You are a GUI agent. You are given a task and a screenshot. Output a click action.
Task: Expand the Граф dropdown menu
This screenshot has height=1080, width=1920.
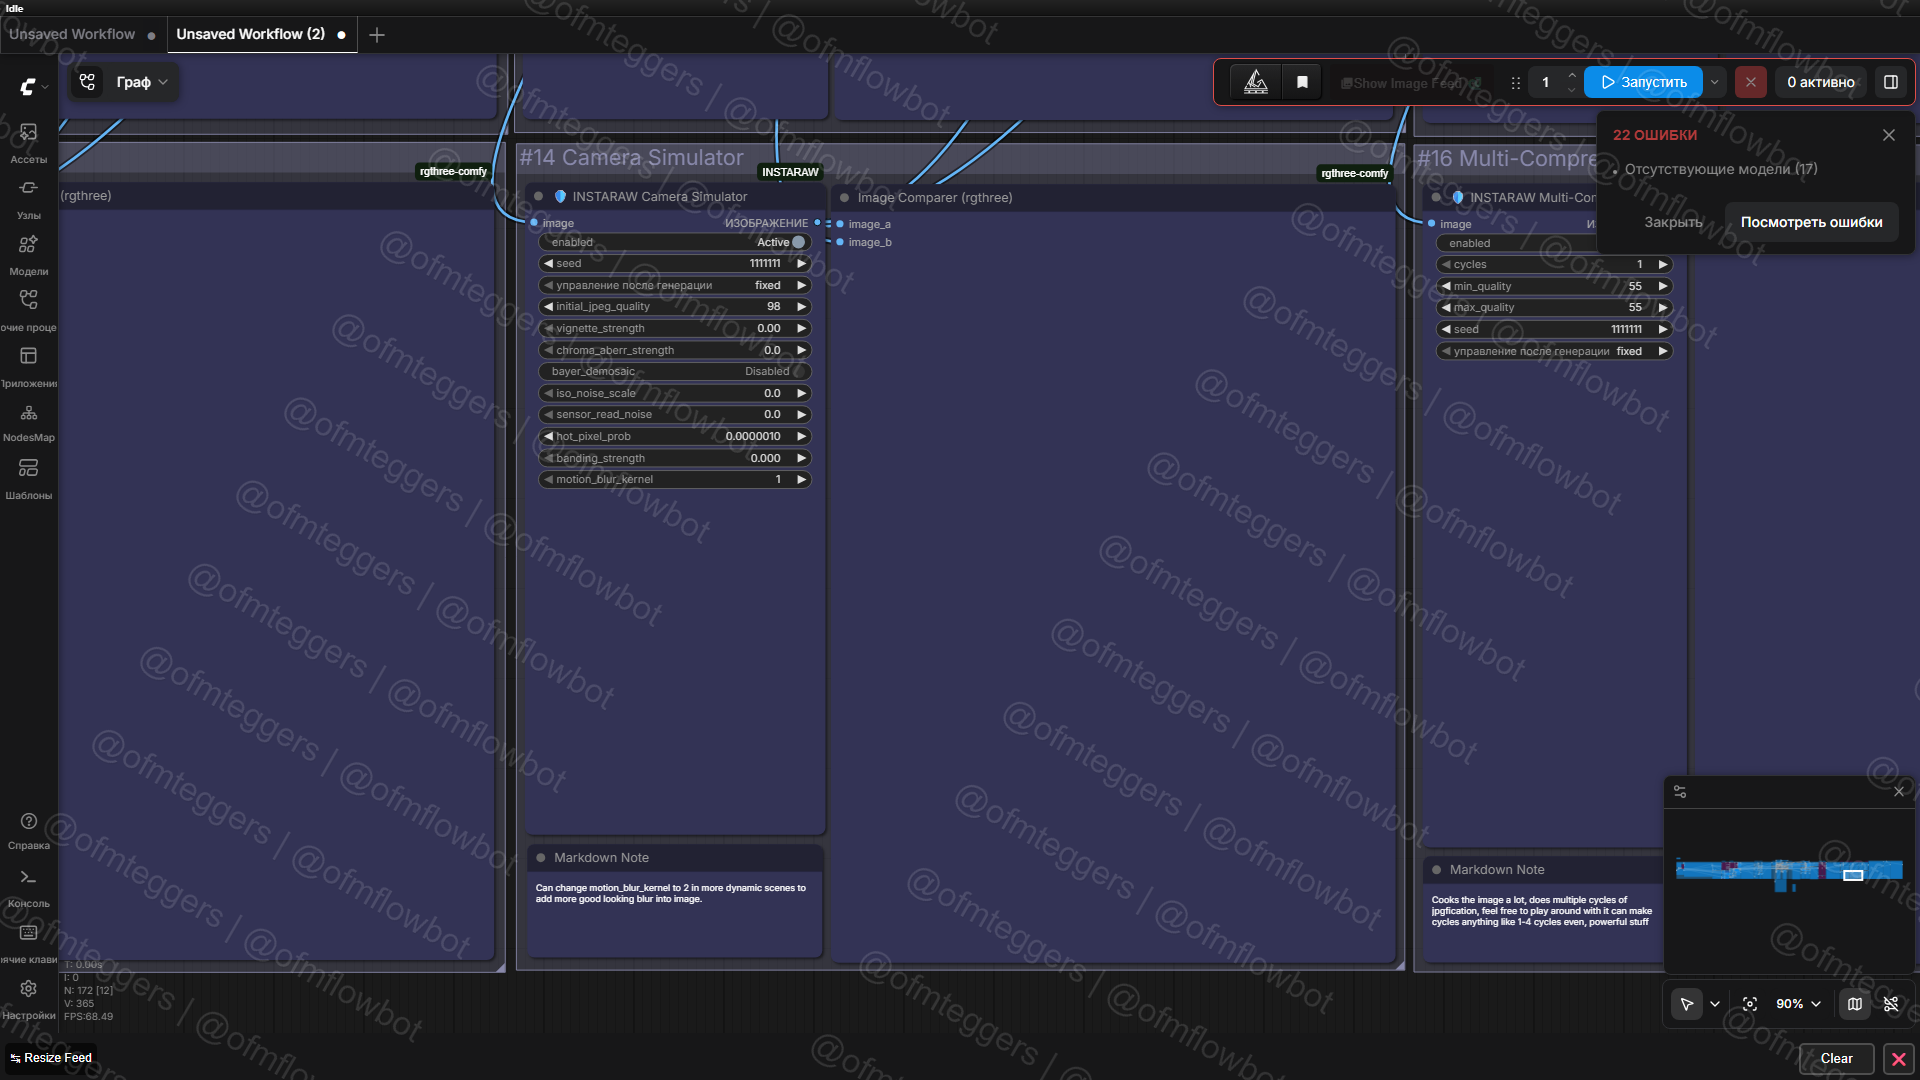tap(141, 82)
